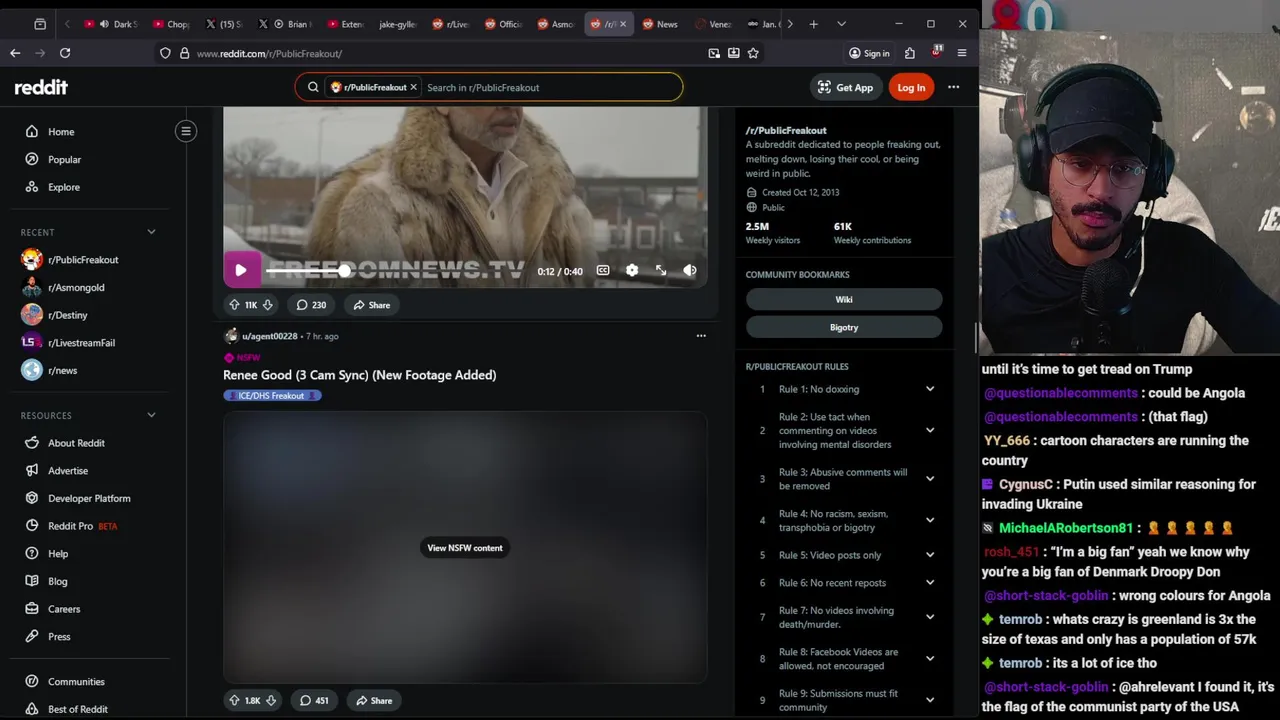The height and width of the screenshot is (720, 1280).
Task: Open the Bigotry community bookmark
Action: tap(844, 327)
